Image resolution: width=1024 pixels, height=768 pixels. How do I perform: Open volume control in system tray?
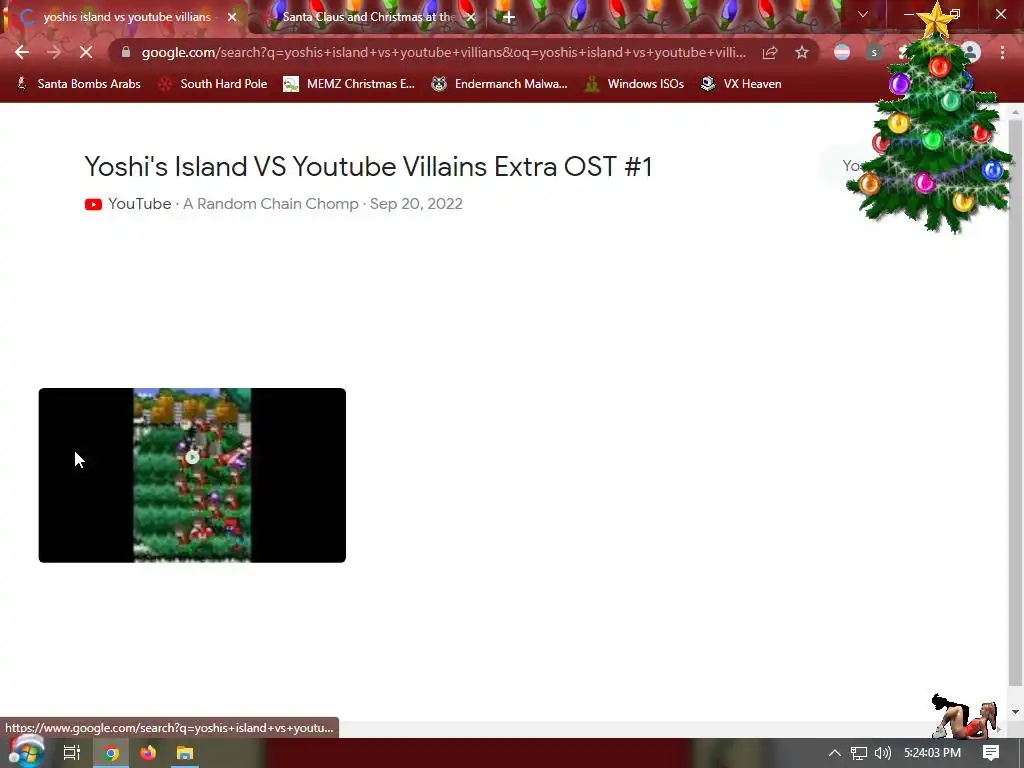[883, 753]
